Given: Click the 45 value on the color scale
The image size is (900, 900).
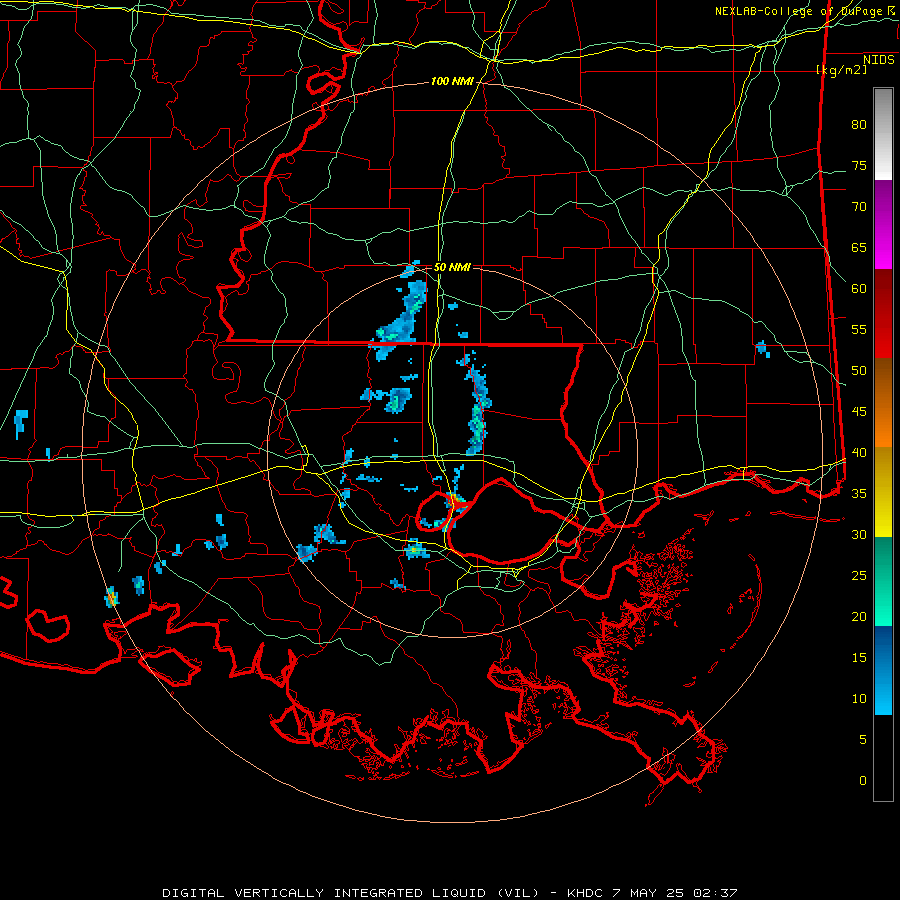Looking at the screenshot, I should (x=859, y=412).
